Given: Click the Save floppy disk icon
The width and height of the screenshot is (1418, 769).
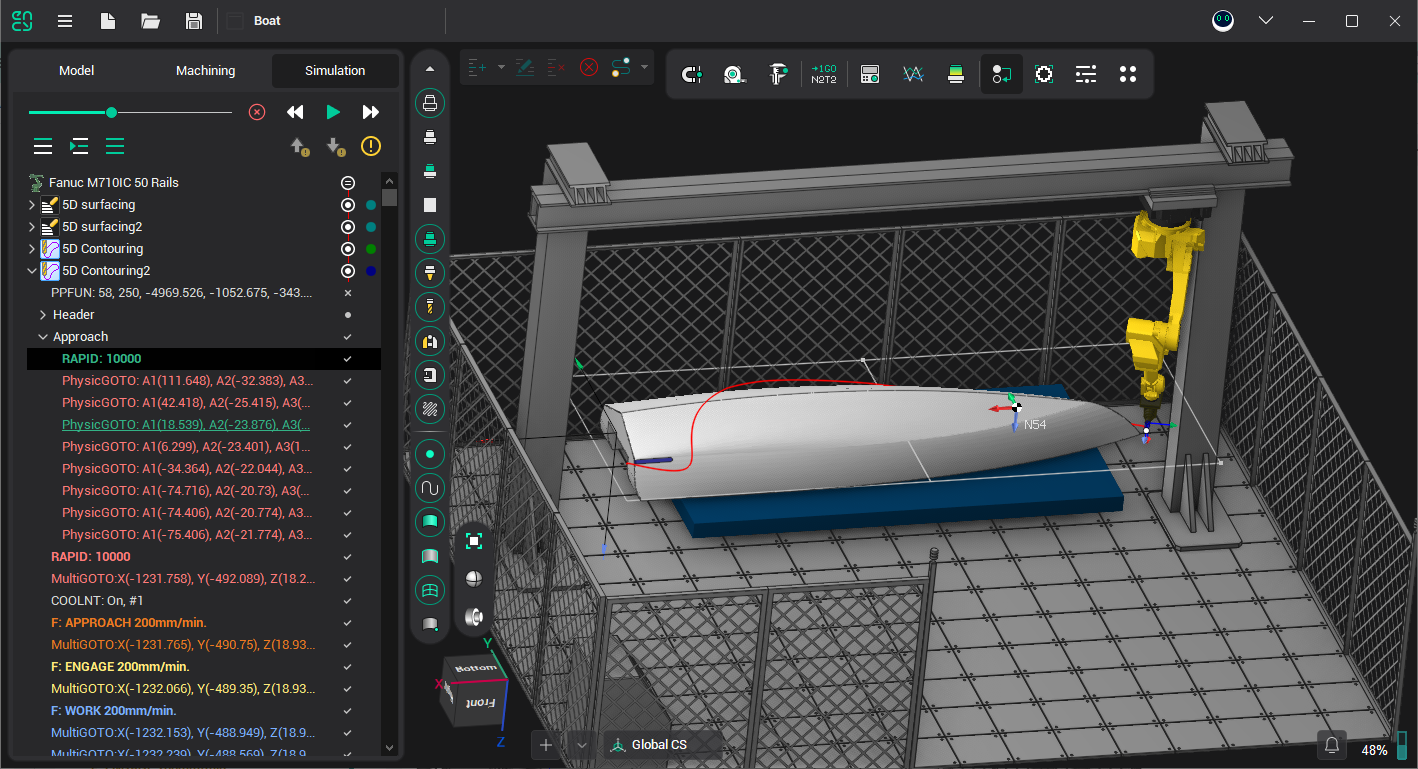Looking at the screenshot, I should 194,21.
